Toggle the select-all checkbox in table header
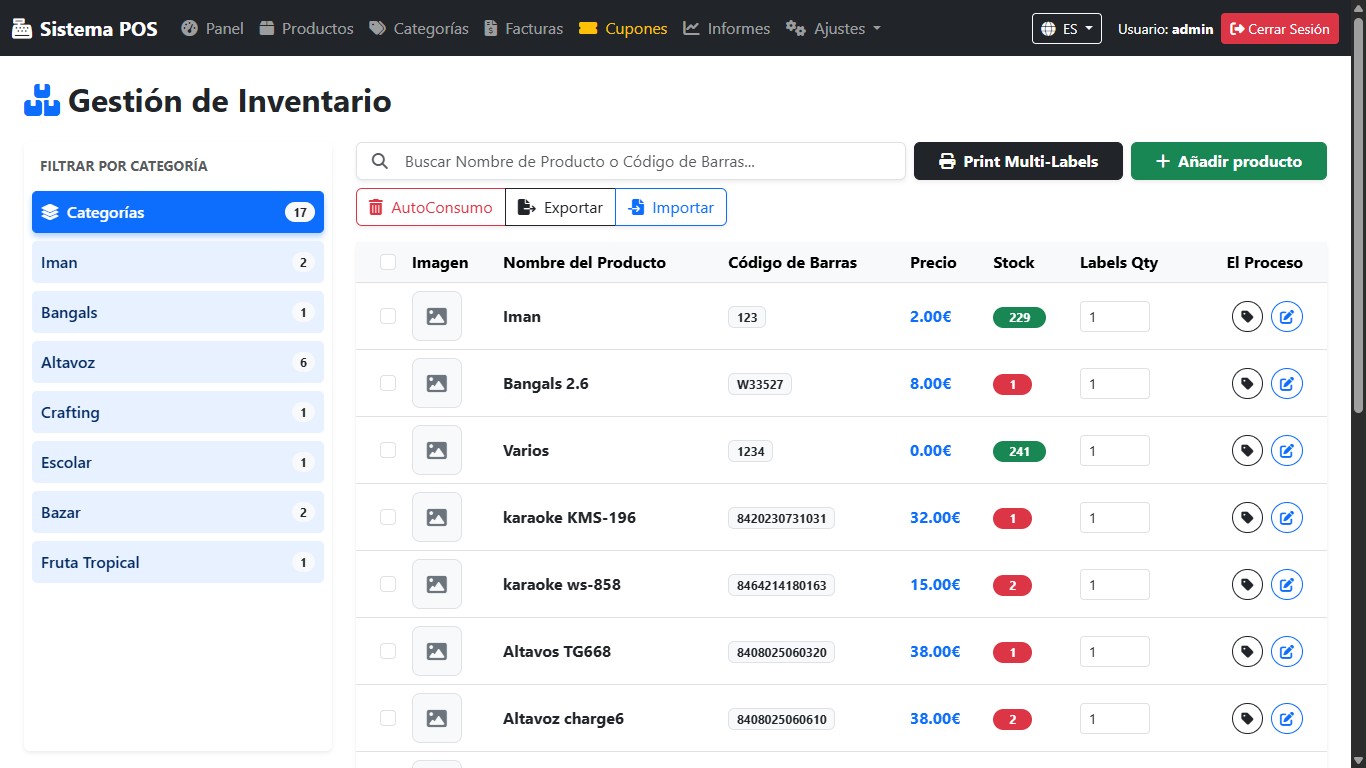 click(388, 263)
